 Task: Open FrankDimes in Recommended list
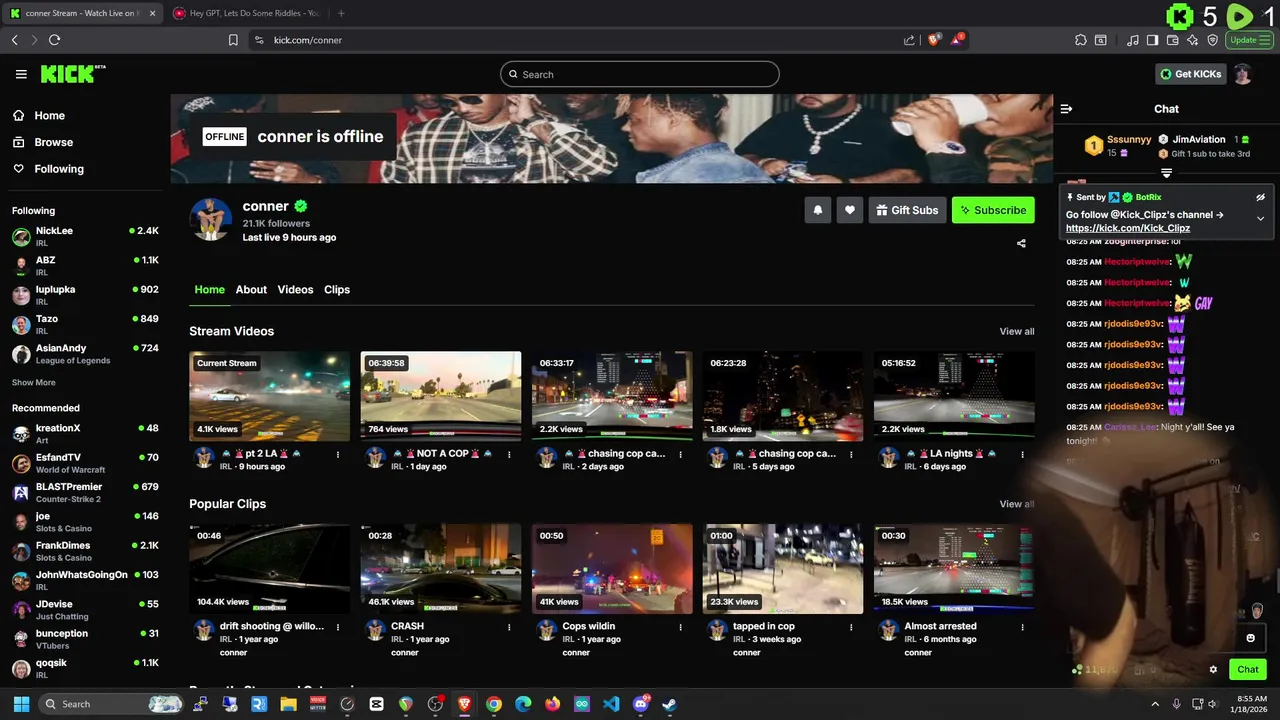(x=85, y=551)
